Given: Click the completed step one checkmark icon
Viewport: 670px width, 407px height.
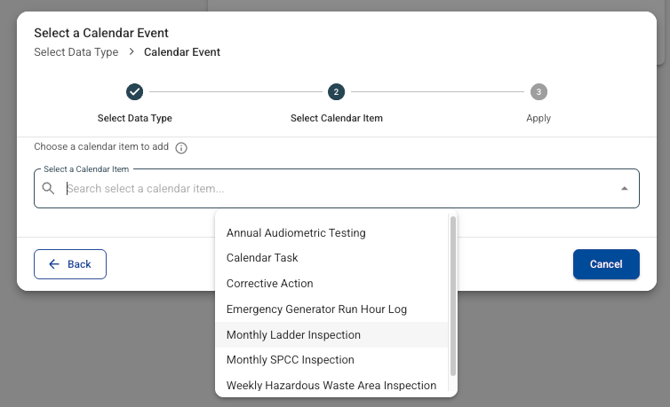Looking at the screenshot, I should pyautogui.click(x=135, y=92).
